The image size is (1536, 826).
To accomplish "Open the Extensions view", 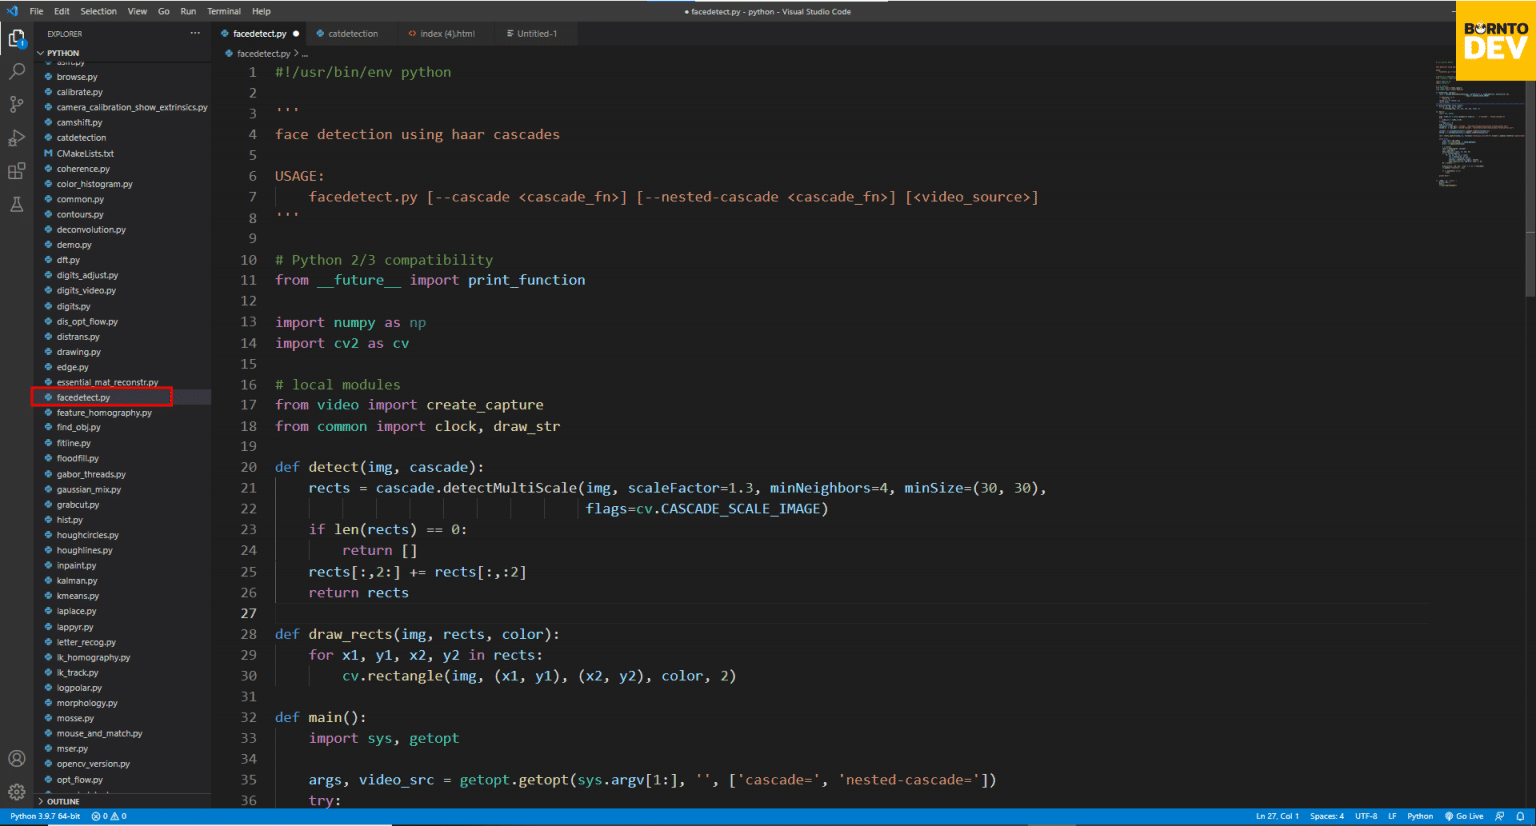I will [x=16, y=170].
